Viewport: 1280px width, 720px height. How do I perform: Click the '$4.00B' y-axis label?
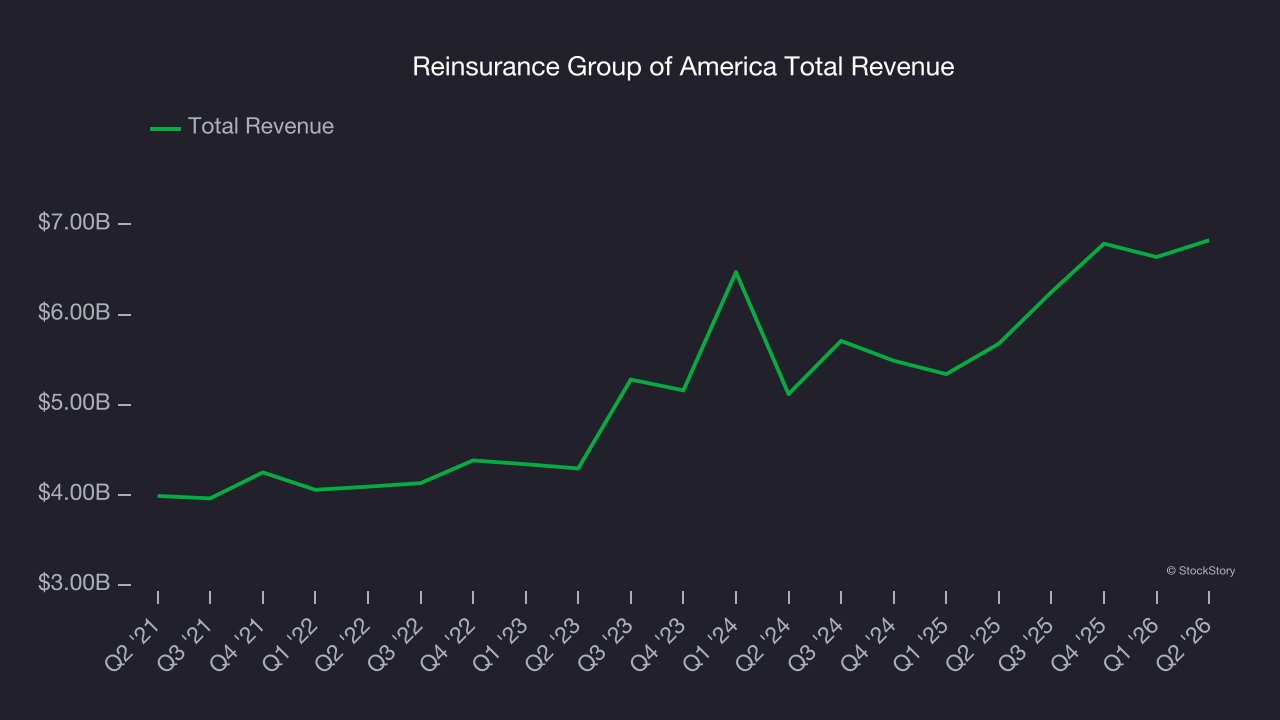click(x=74, y=493)
